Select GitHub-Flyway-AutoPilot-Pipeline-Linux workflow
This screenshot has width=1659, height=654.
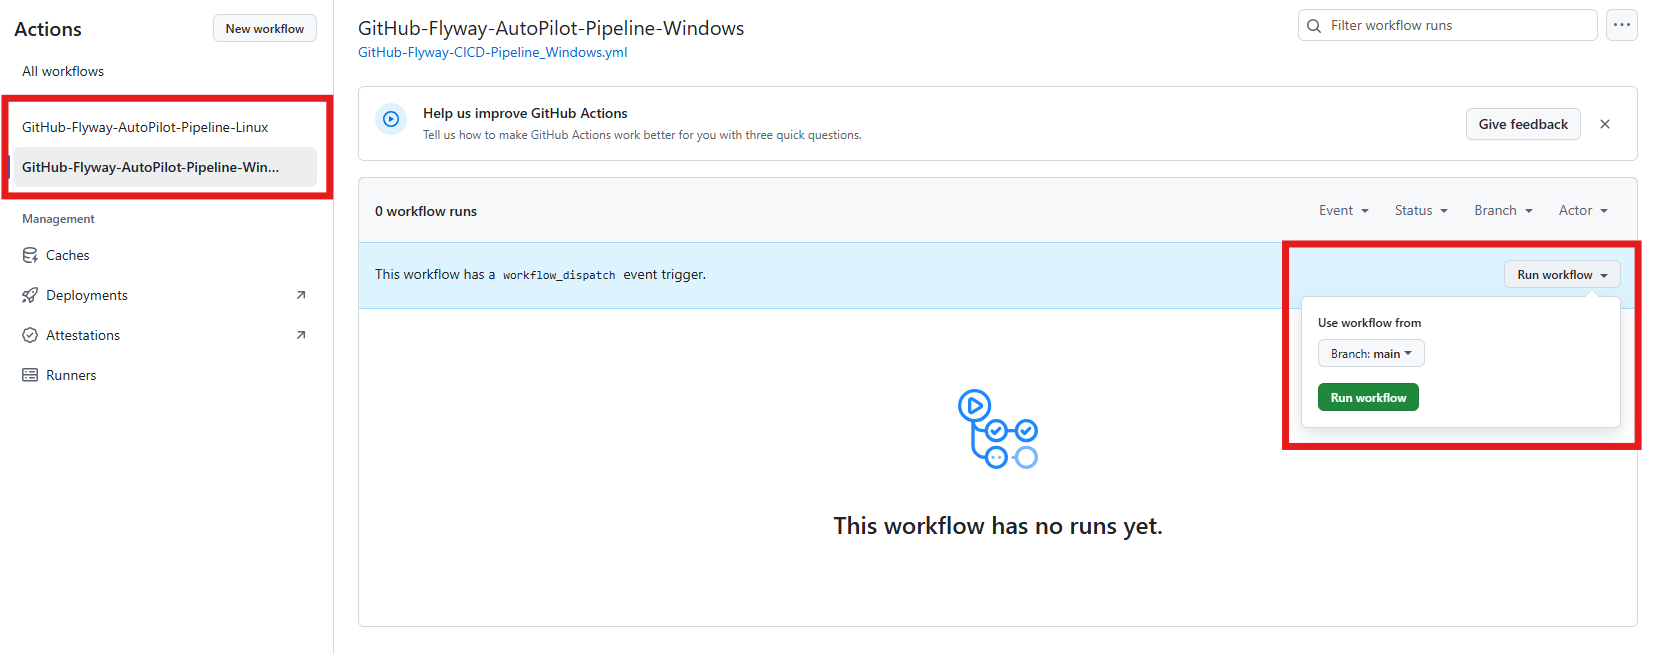[145, 127]
